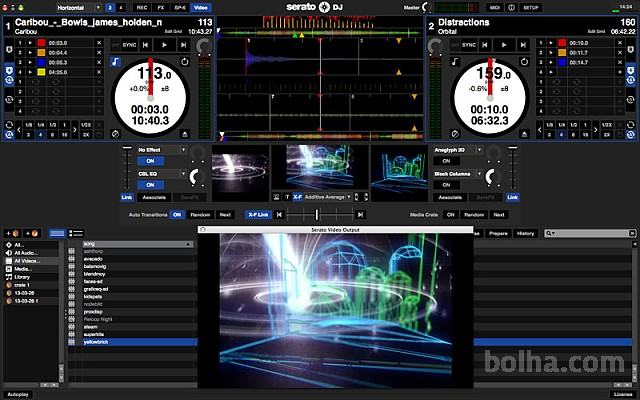The width and height of the screenshot is (640, 400).
Task: Skip to previous track on deck 2
Action: [485, 45]
